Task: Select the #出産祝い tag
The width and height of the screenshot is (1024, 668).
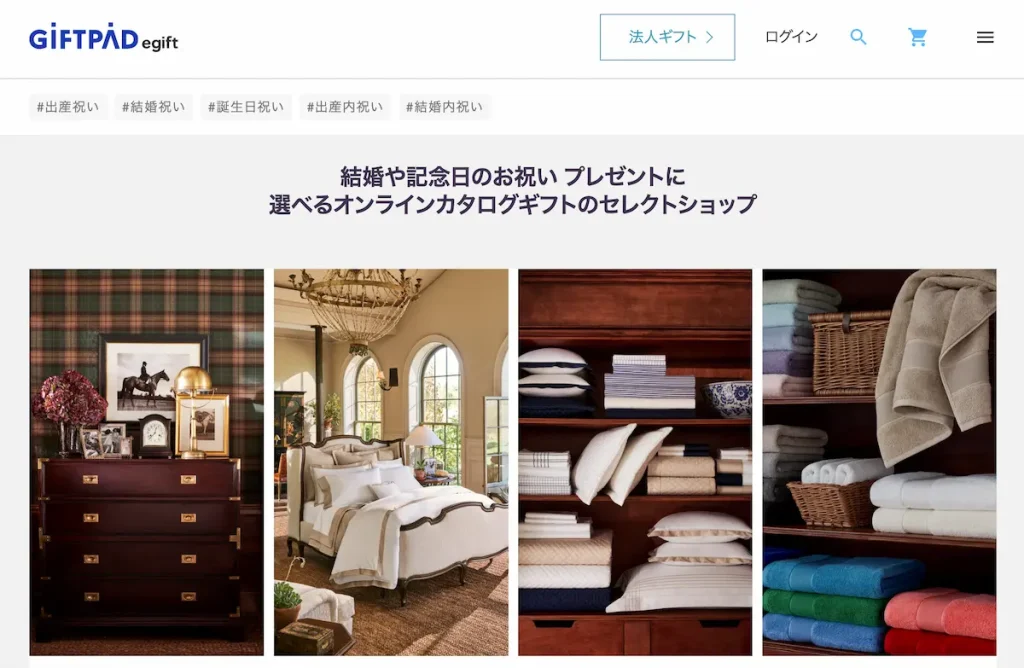Action: tap(68, 107)
